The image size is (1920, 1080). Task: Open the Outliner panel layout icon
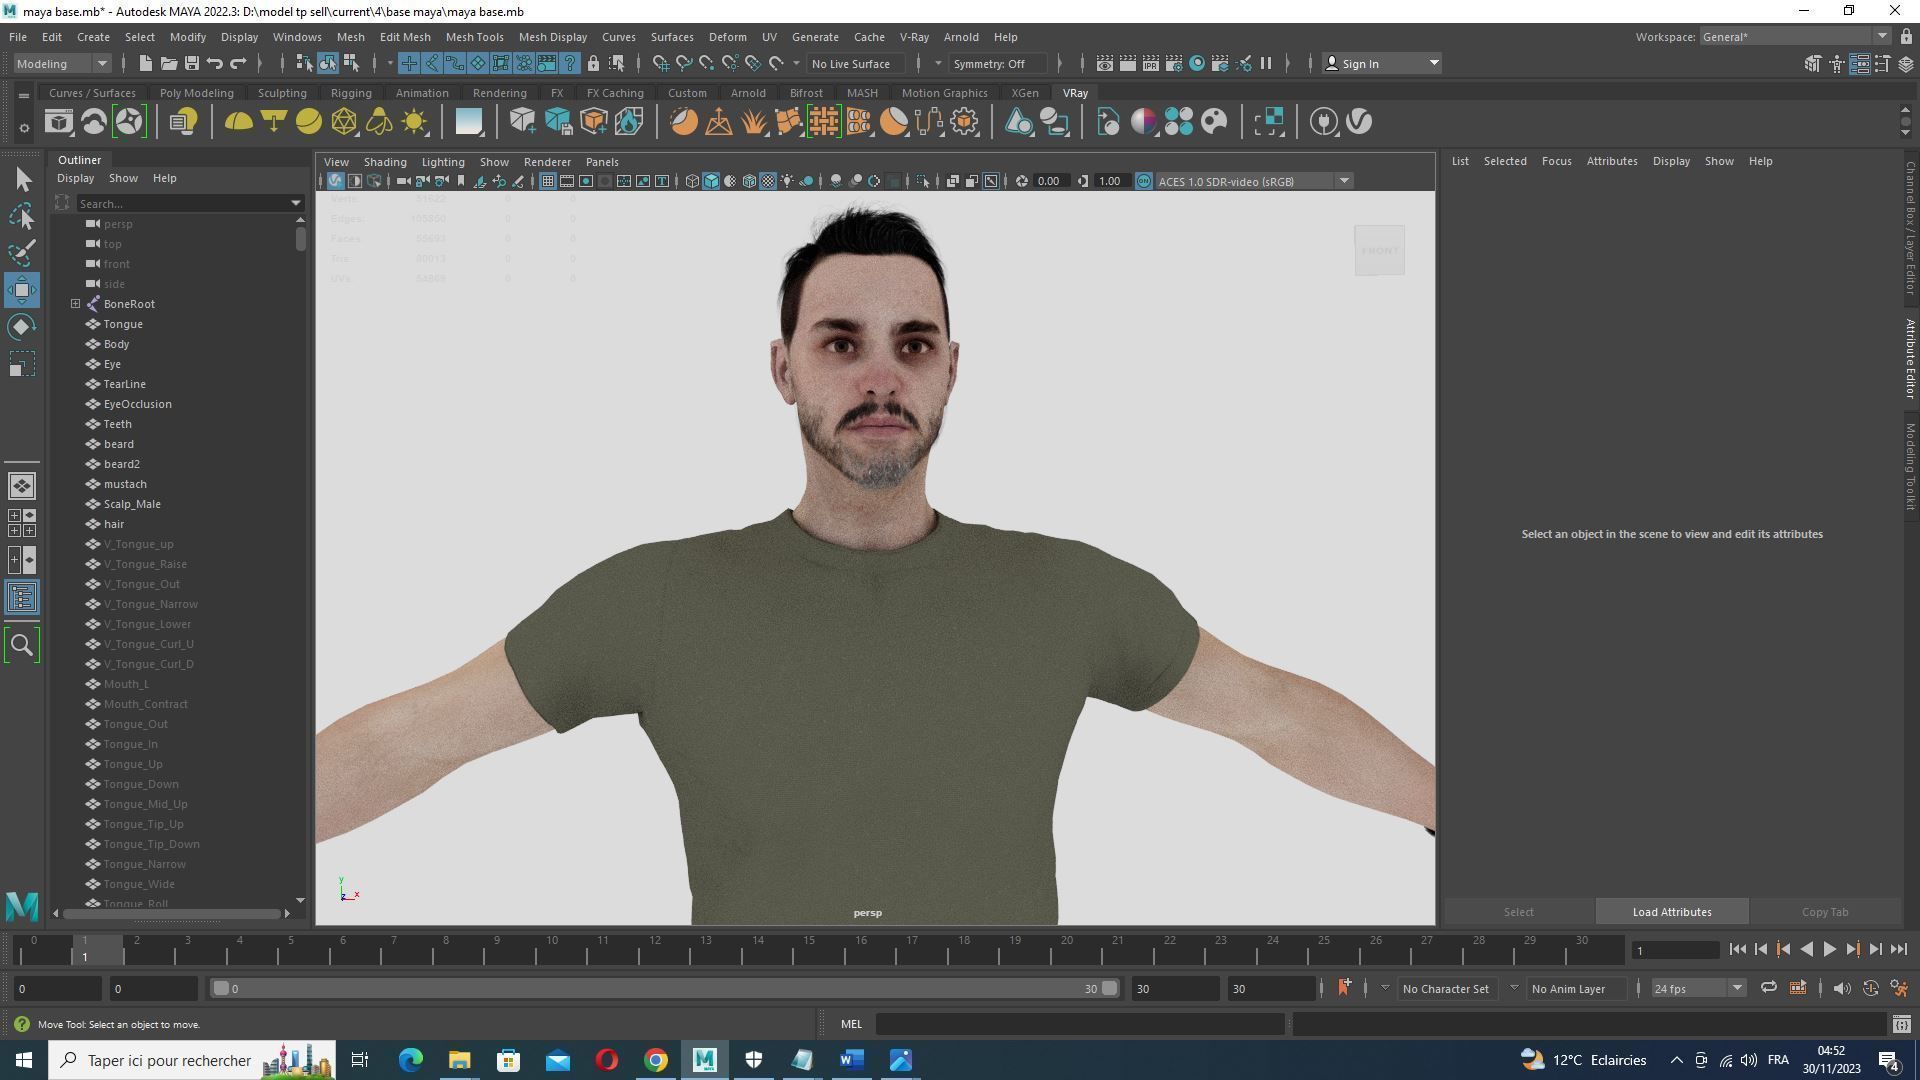(22, 598)
